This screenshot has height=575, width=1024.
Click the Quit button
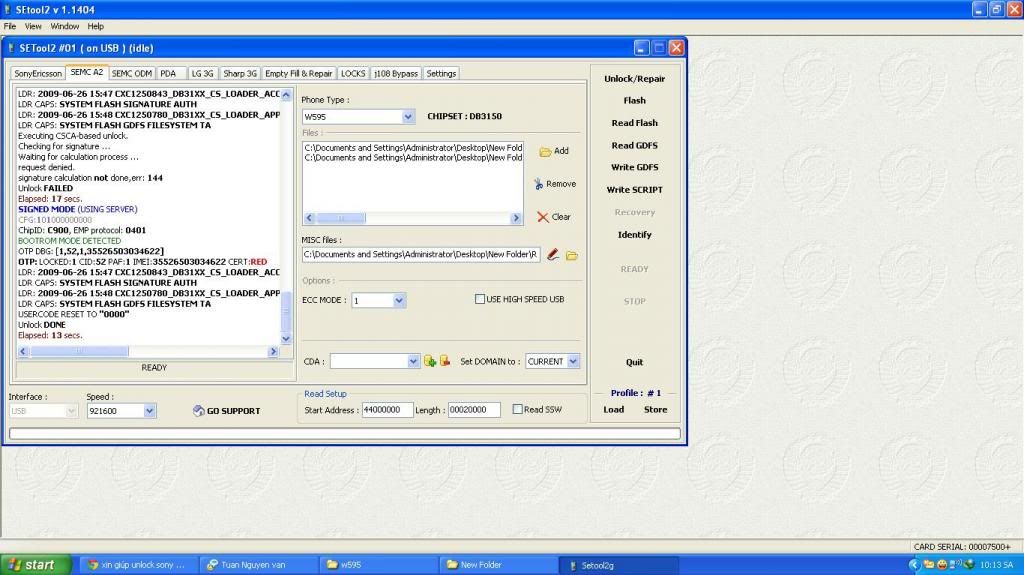tap(634, 362)
